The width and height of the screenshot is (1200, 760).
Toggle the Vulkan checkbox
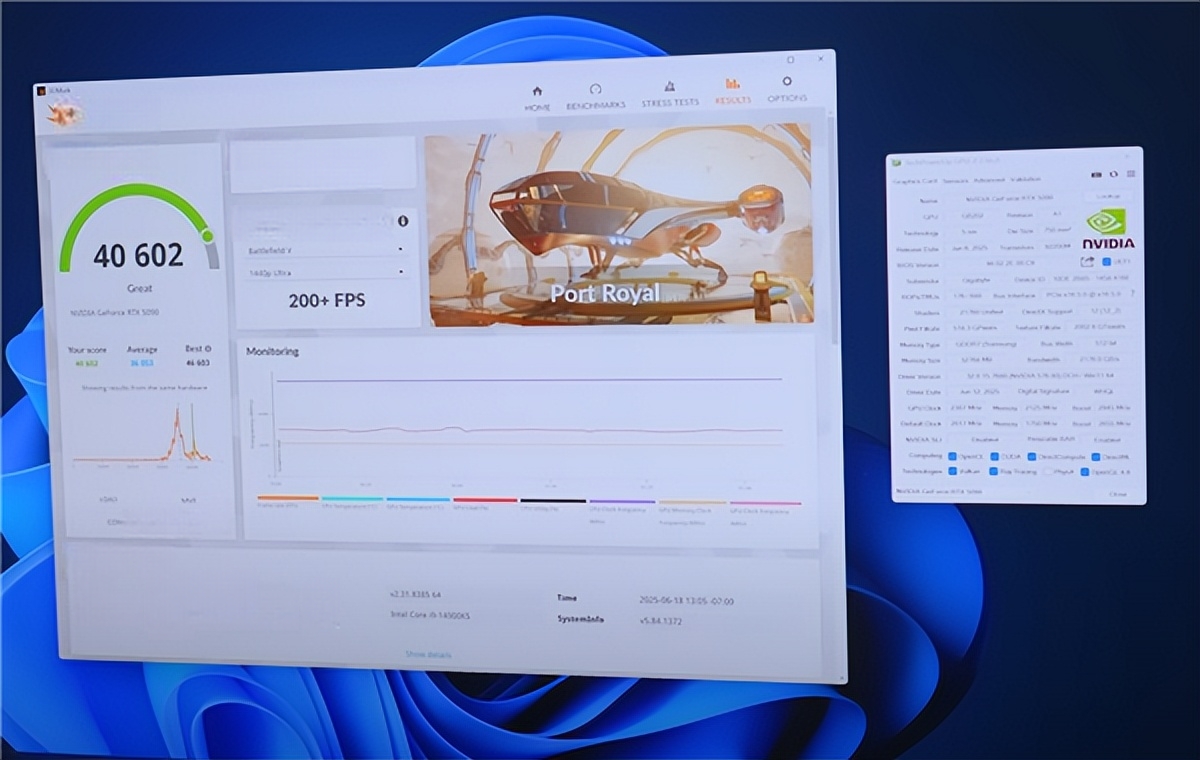point(952,471)
